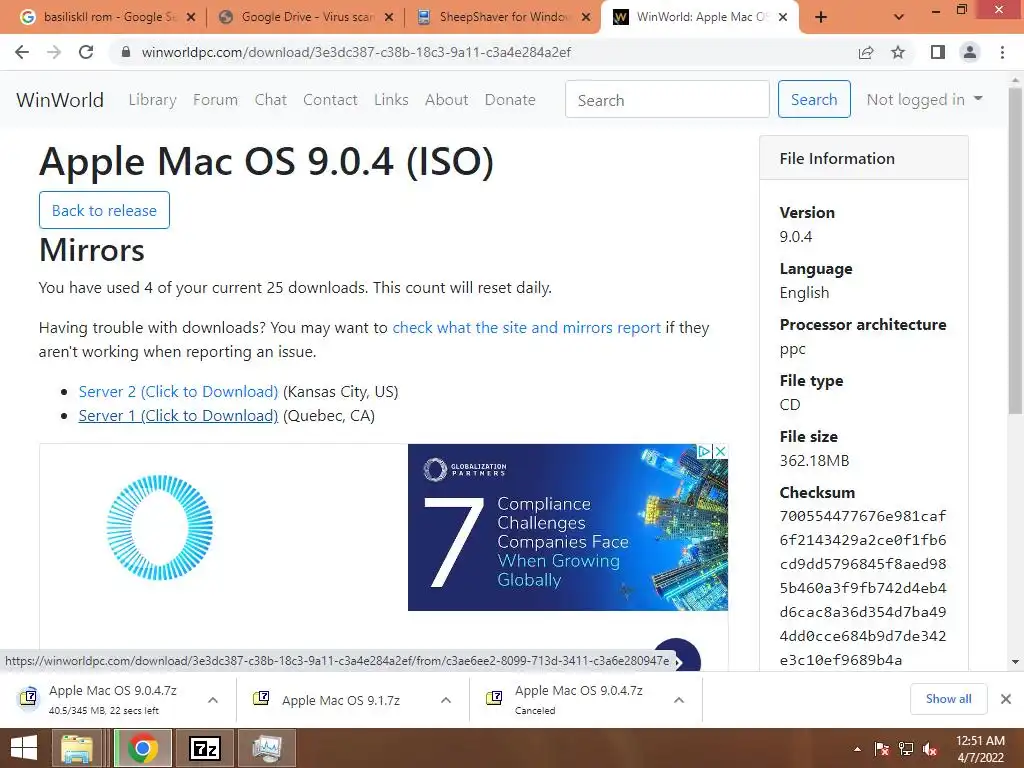
Task: Click the muted volume tray icon
Action: coord(930,749)
